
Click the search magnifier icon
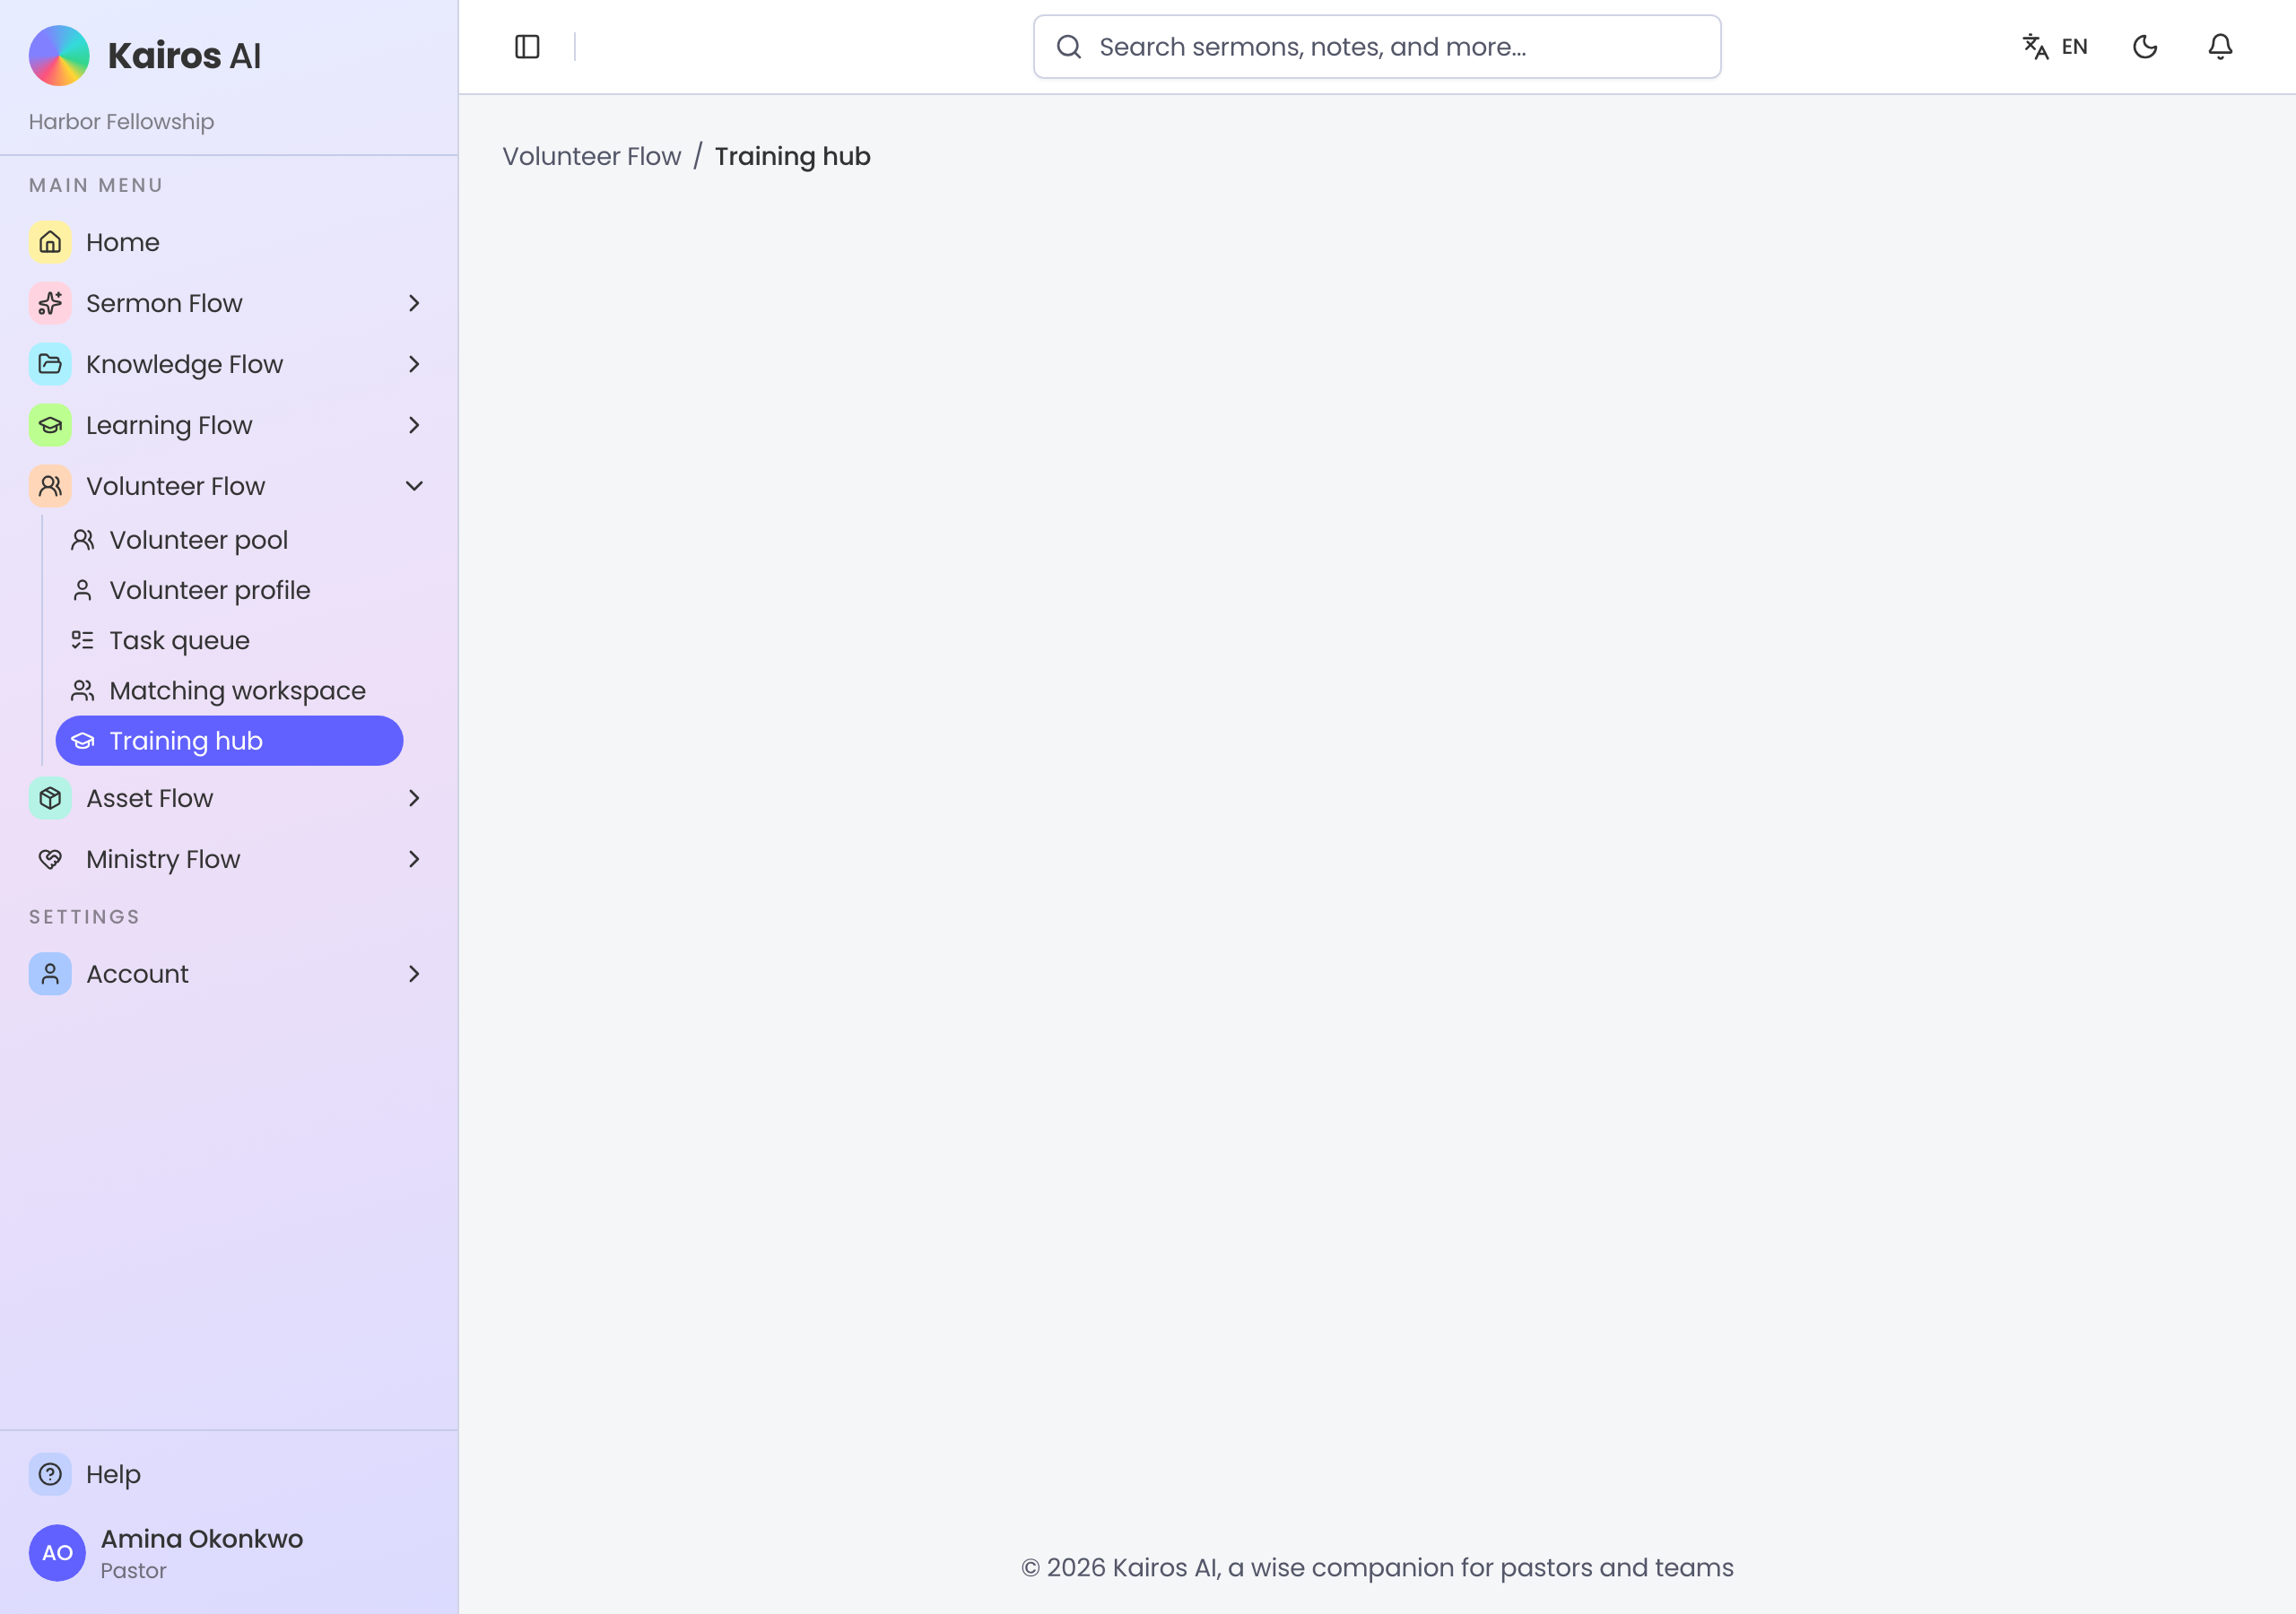click(1069, 47)
